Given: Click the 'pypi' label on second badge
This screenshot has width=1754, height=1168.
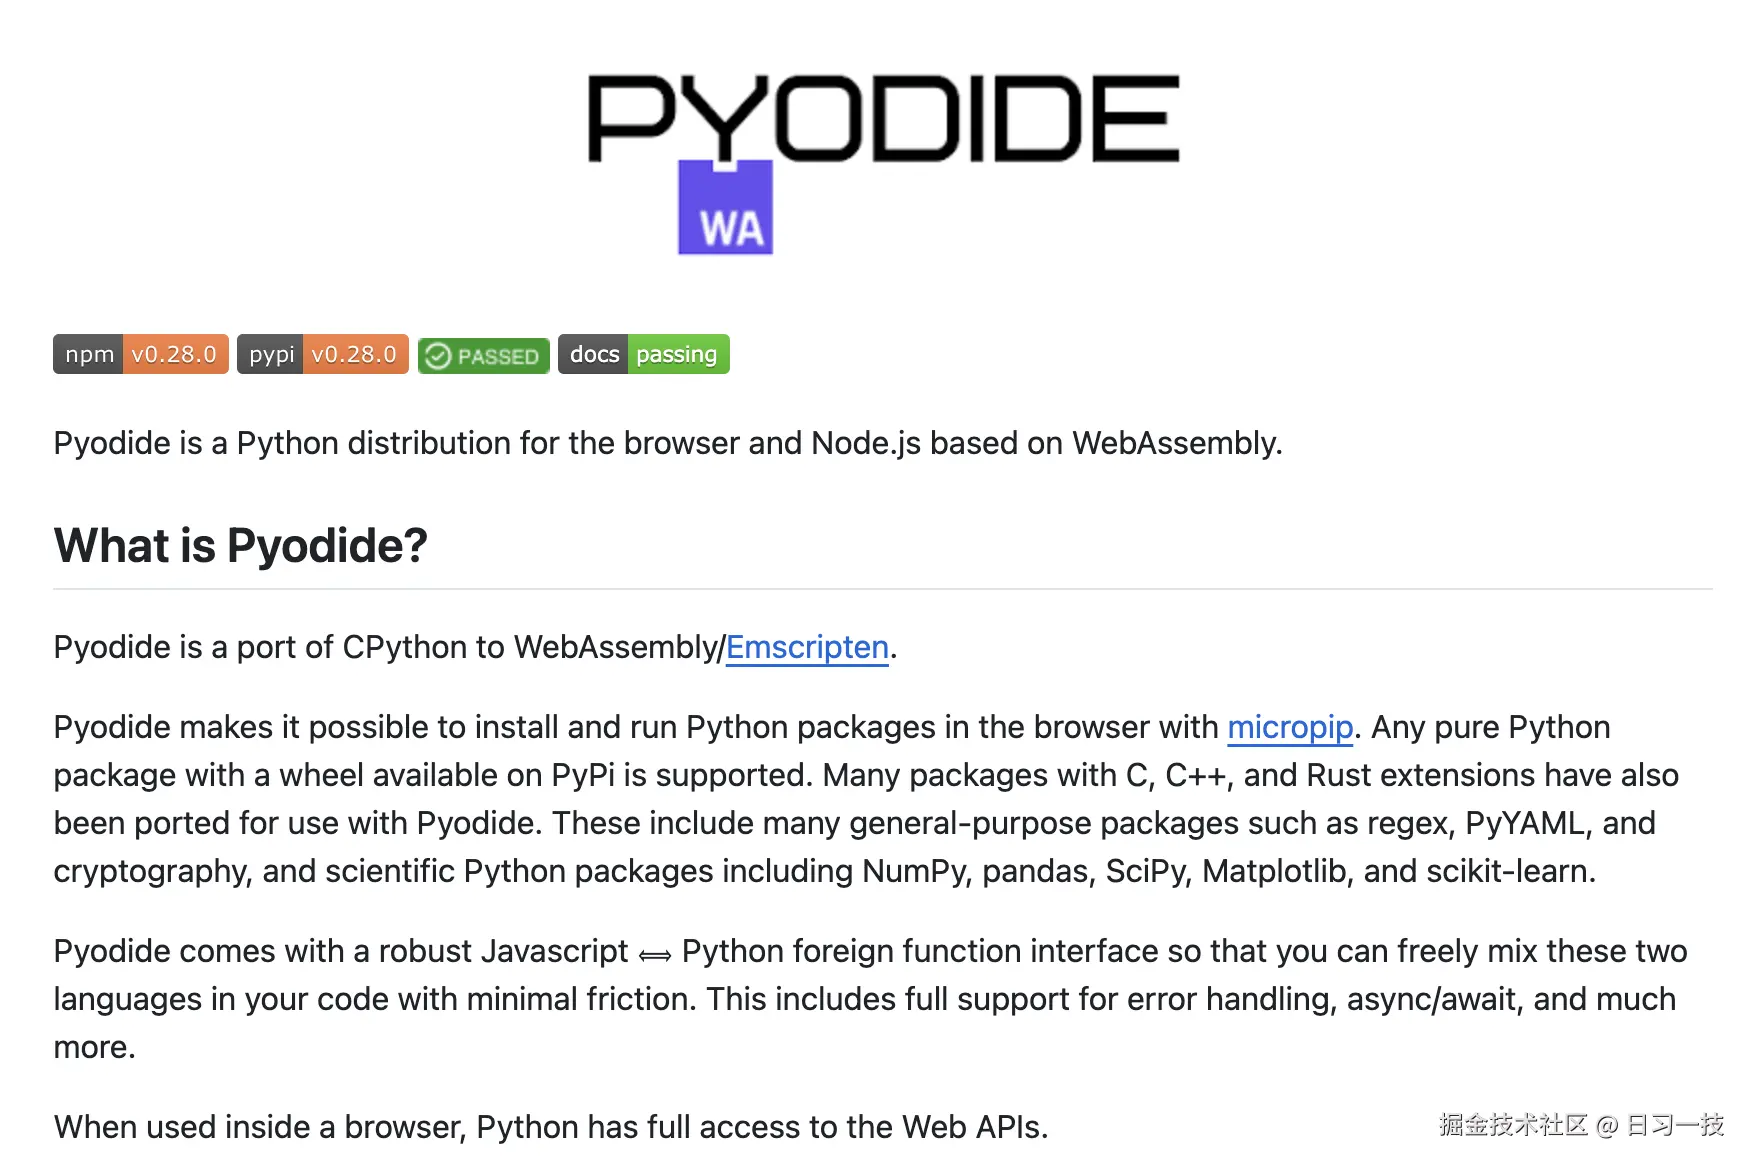Looking at the screenshot, I should point(271,354).
